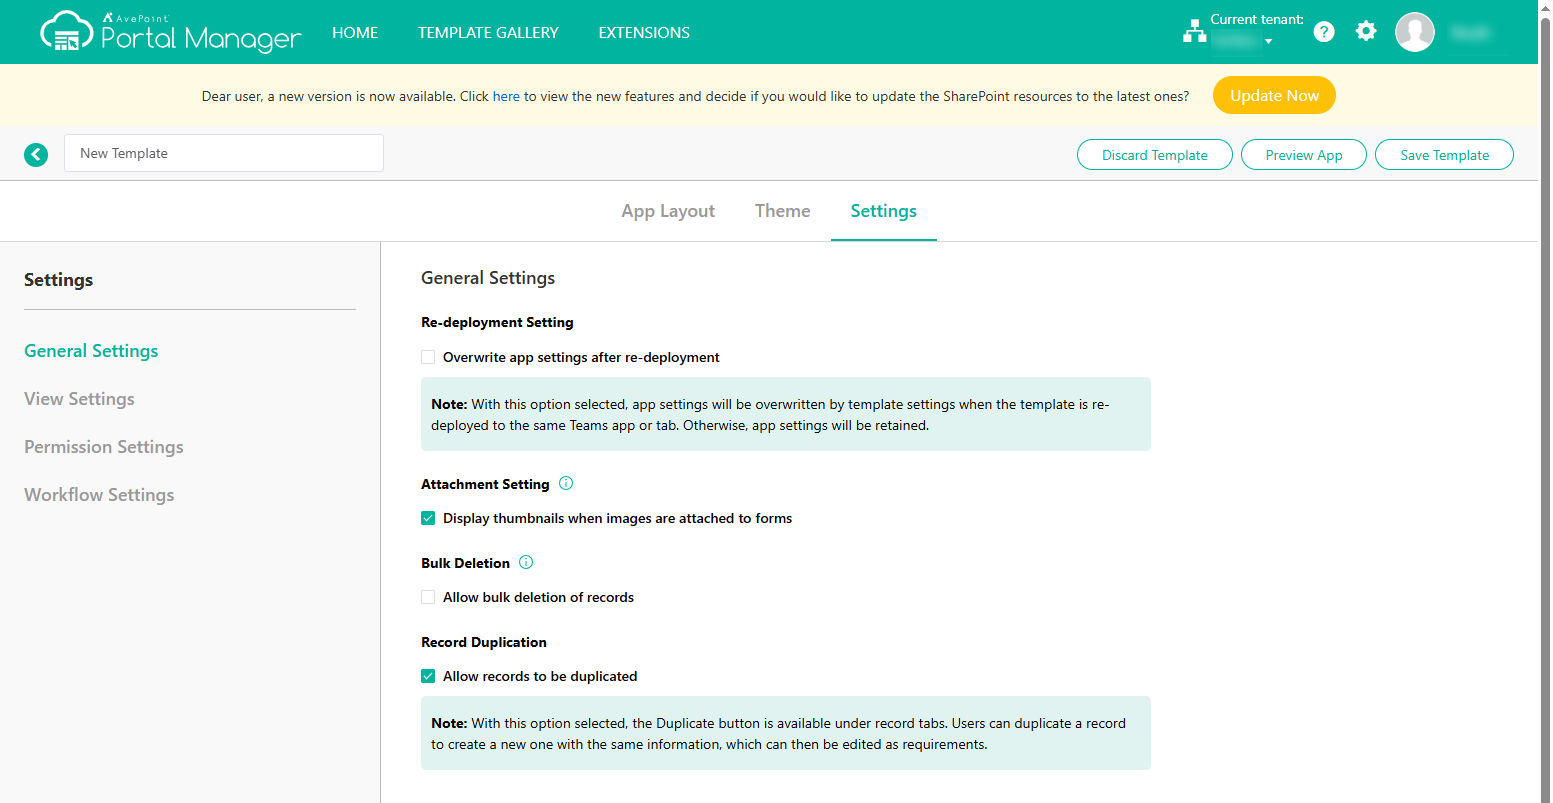Open the help icon in top bar
Viewport: 1553px width, 803px height.
(1323, 31)
